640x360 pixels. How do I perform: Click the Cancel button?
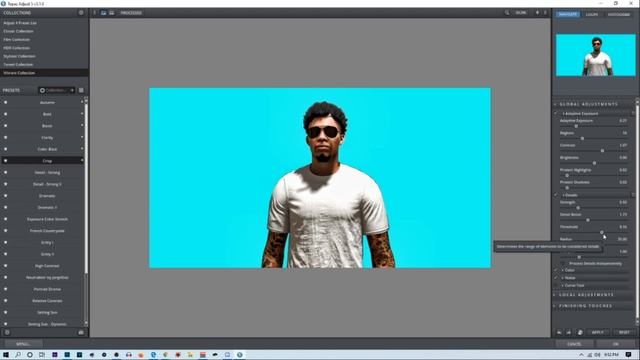(574, 344)
